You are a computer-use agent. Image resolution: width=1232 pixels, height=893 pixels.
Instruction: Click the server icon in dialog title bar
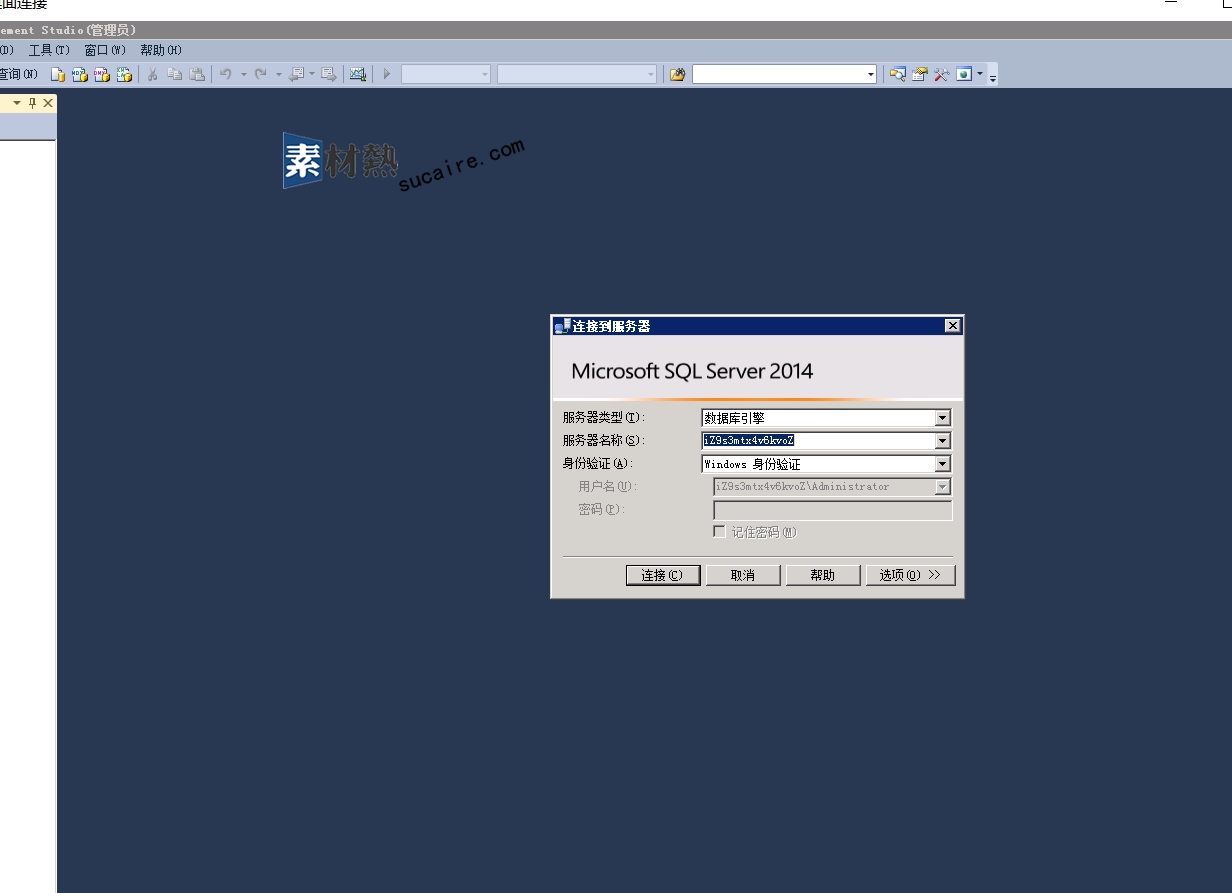click(x=562, y=326)
